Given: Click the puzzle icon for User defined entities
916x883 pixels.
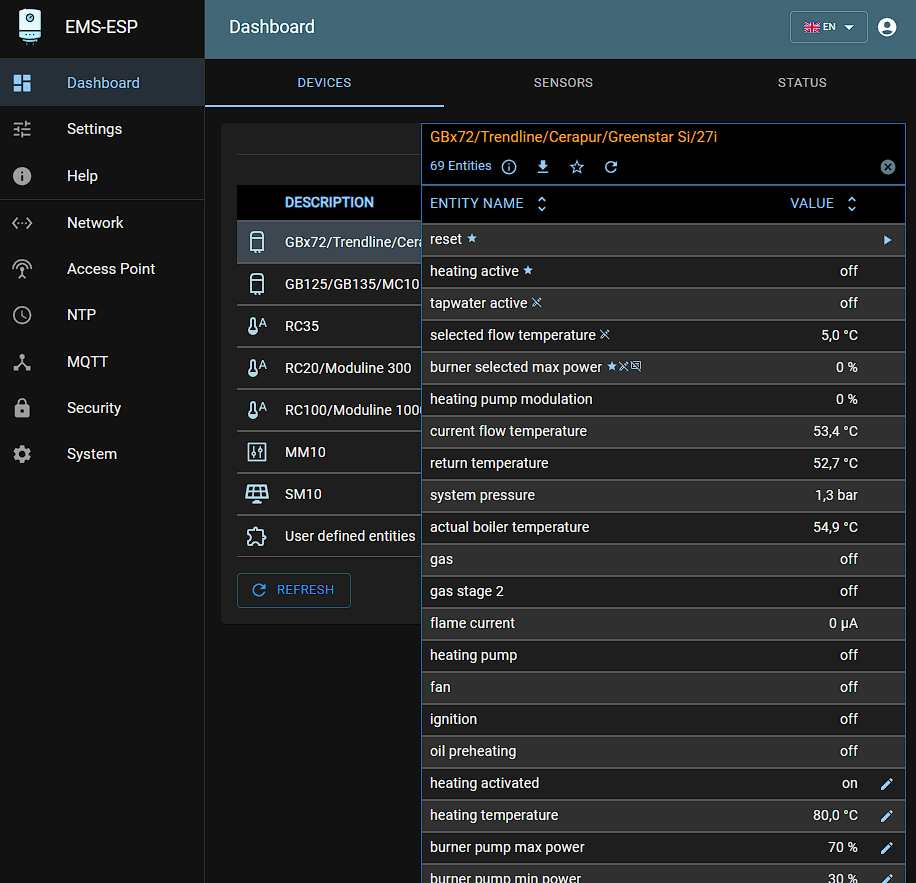Looking at the screenshot, I should pos(258,536).
